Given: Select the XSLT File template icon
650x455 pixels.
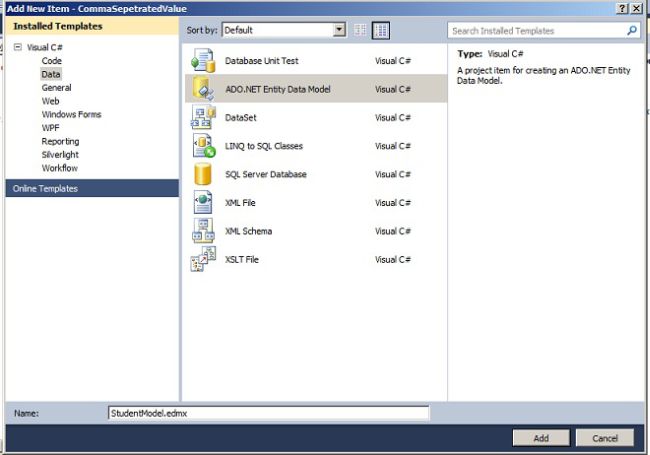Looking at the screenshot, I should [x=203, y=259].
